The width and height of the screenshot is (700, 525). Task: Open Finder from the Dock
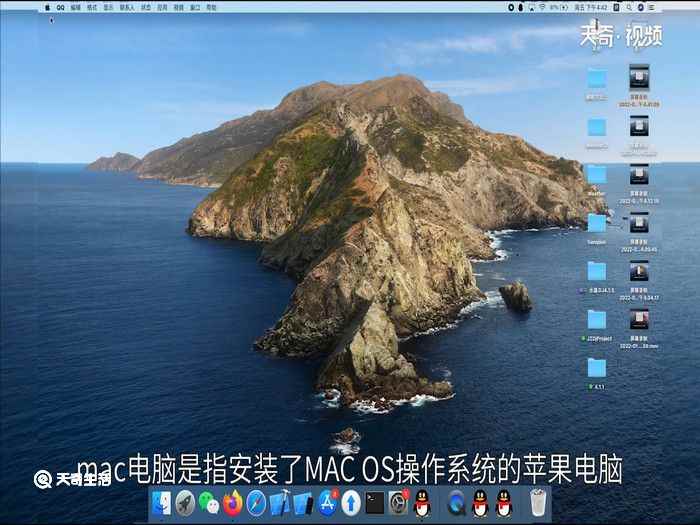pos(161,503)
